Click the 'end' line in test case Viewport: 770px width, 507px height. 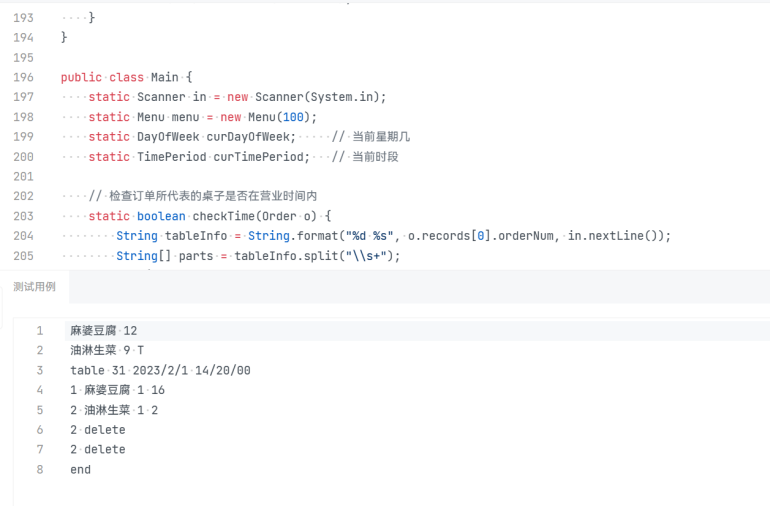[x=80, y=469]
